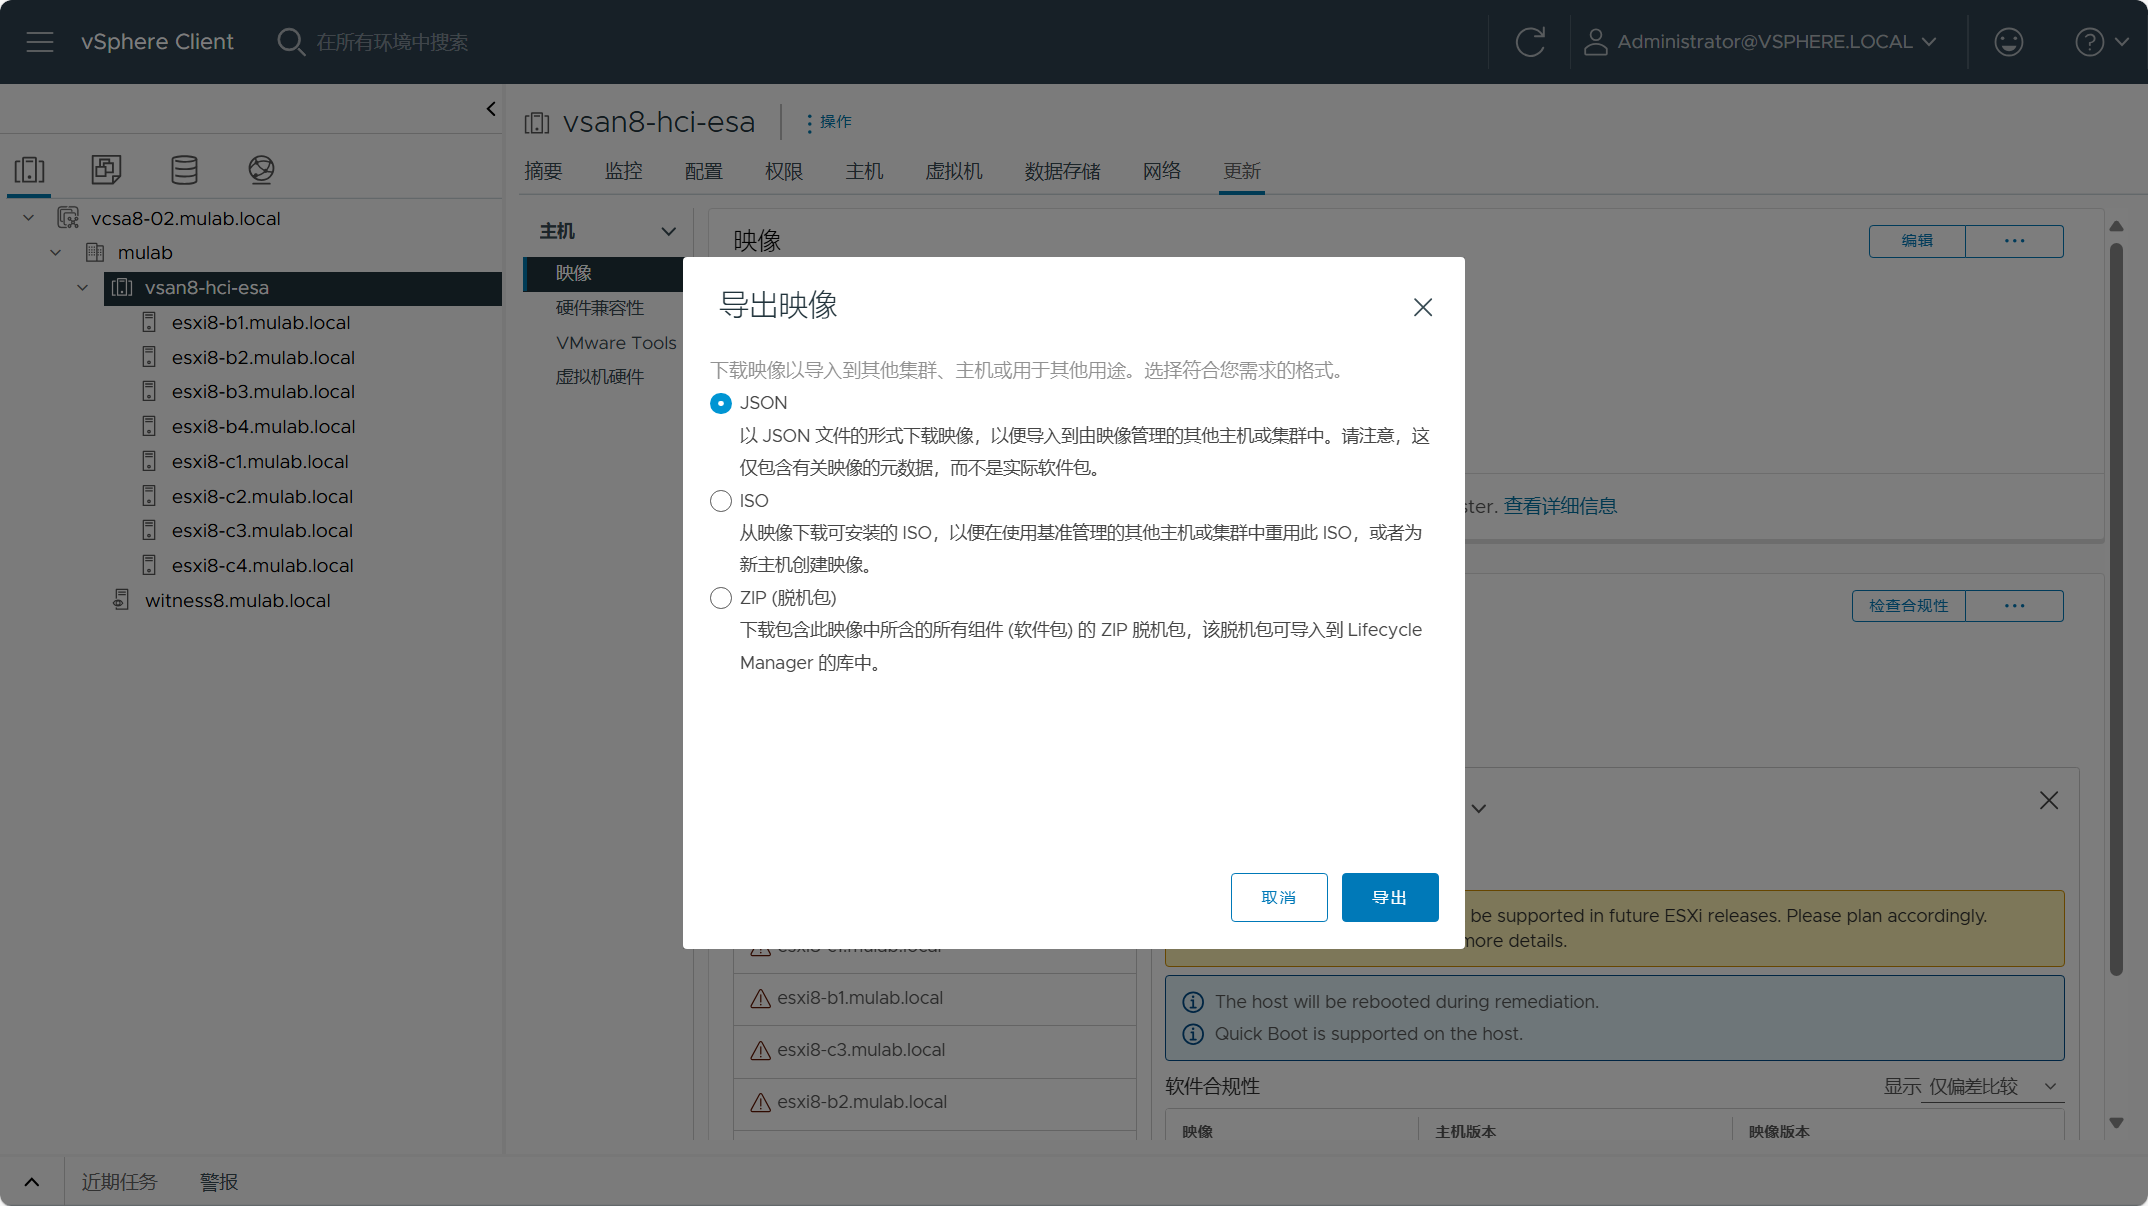Collapse the left navigation panel
This screenshot has height=1206, width=2148.
click(x=491, y=109)
